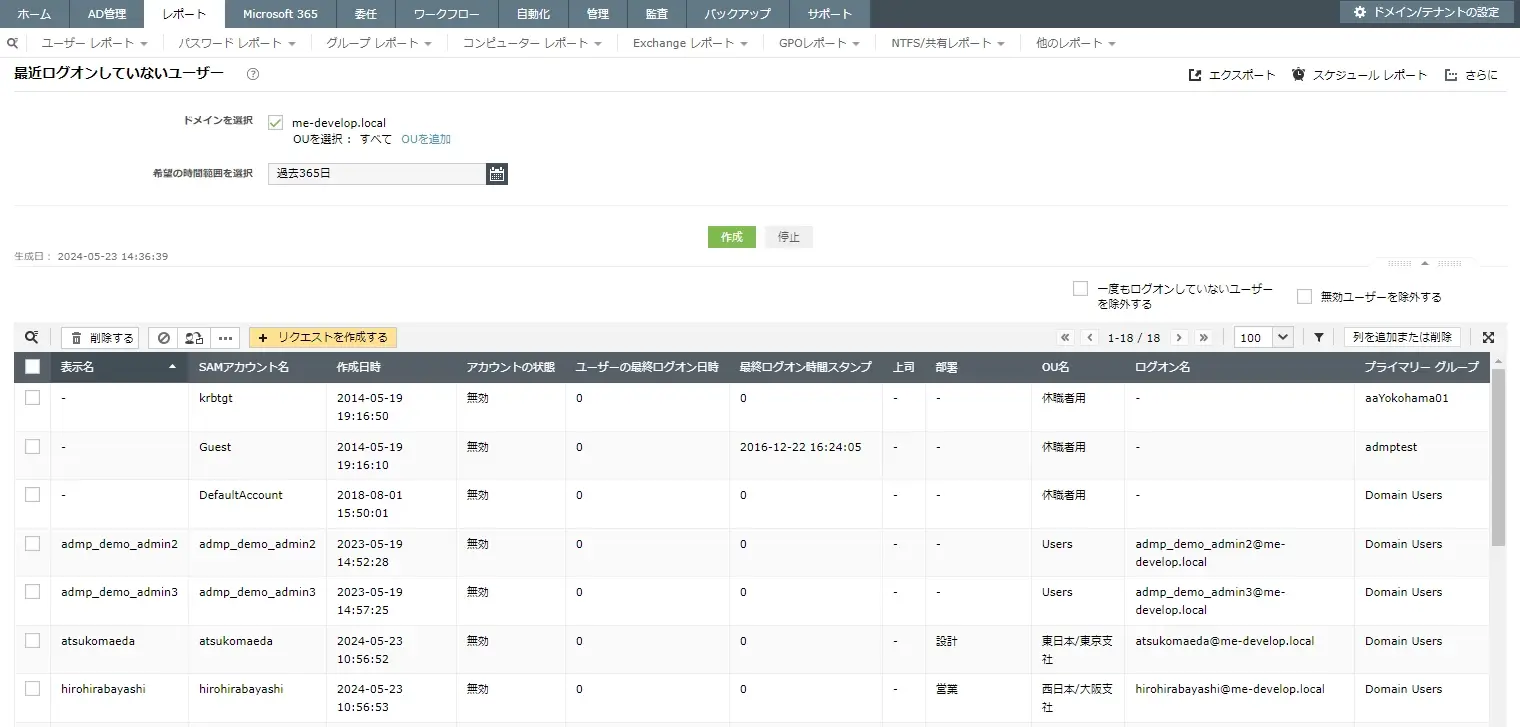This screenshot has height=727, width=1520.
Task: Expand ユーザー レポート dropdown menu
Action: point(94,43)
